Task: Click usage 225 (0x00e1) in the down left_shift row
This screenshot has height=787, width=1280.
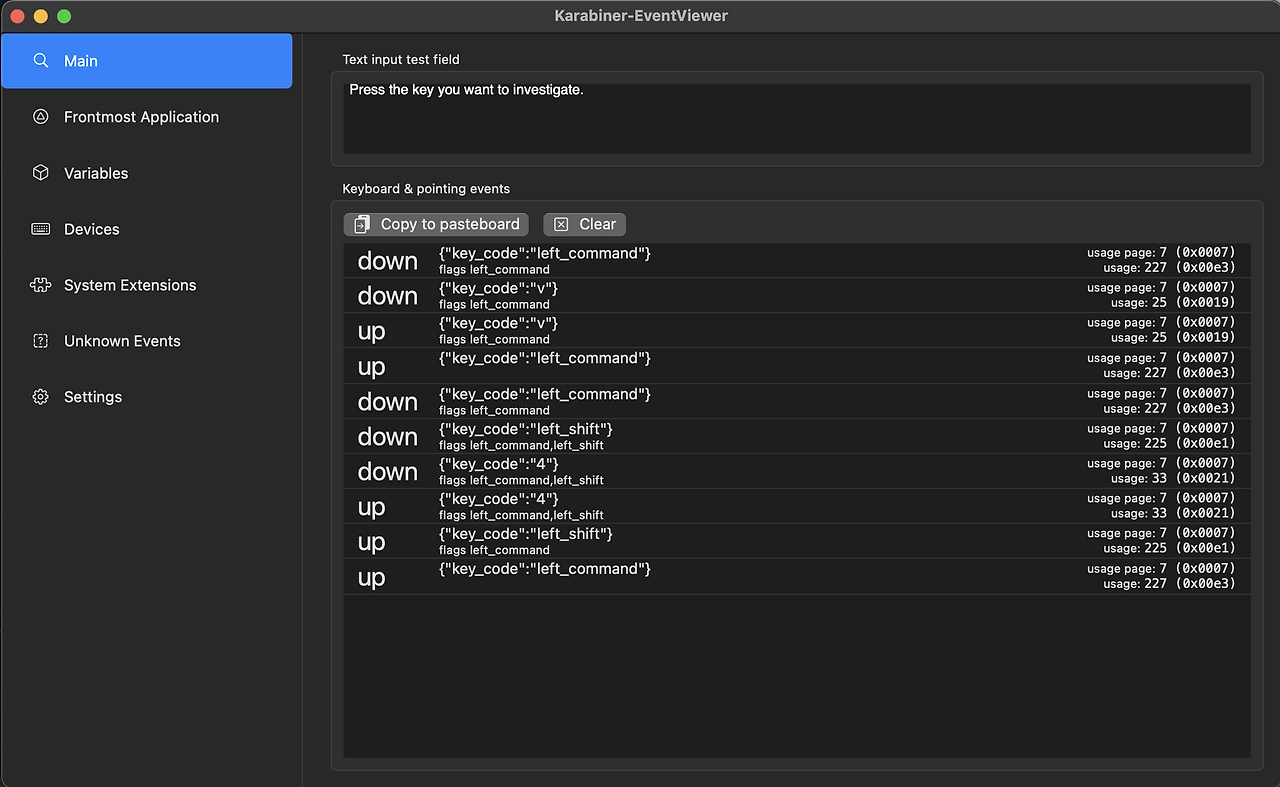Action: (1170, 443)
